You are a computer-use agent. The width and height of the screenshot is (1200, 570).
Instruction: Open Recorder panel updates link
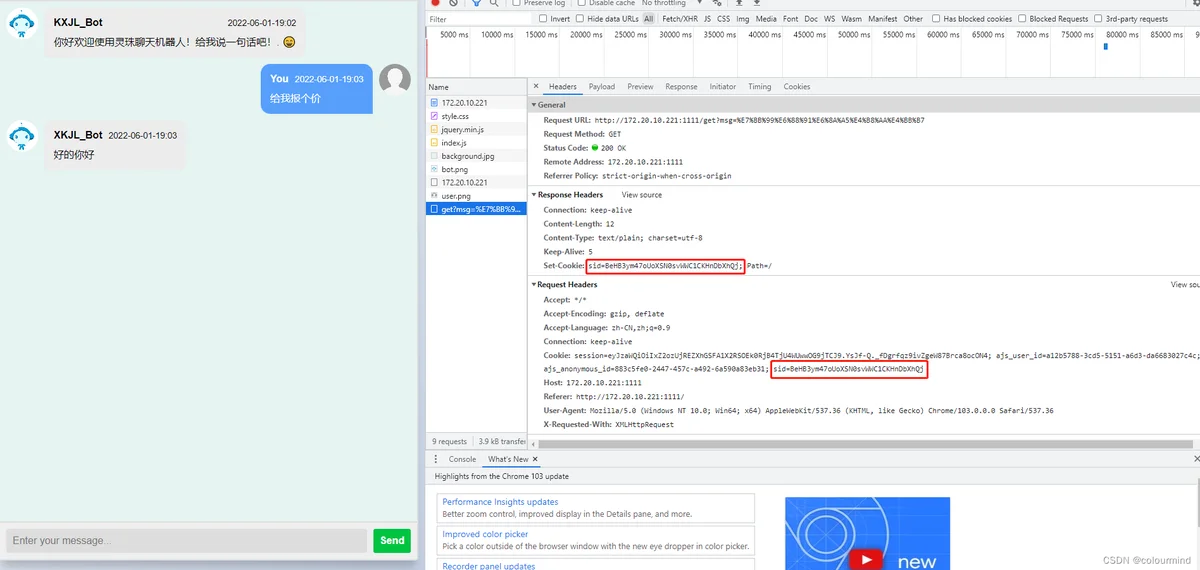pos(489,566)
